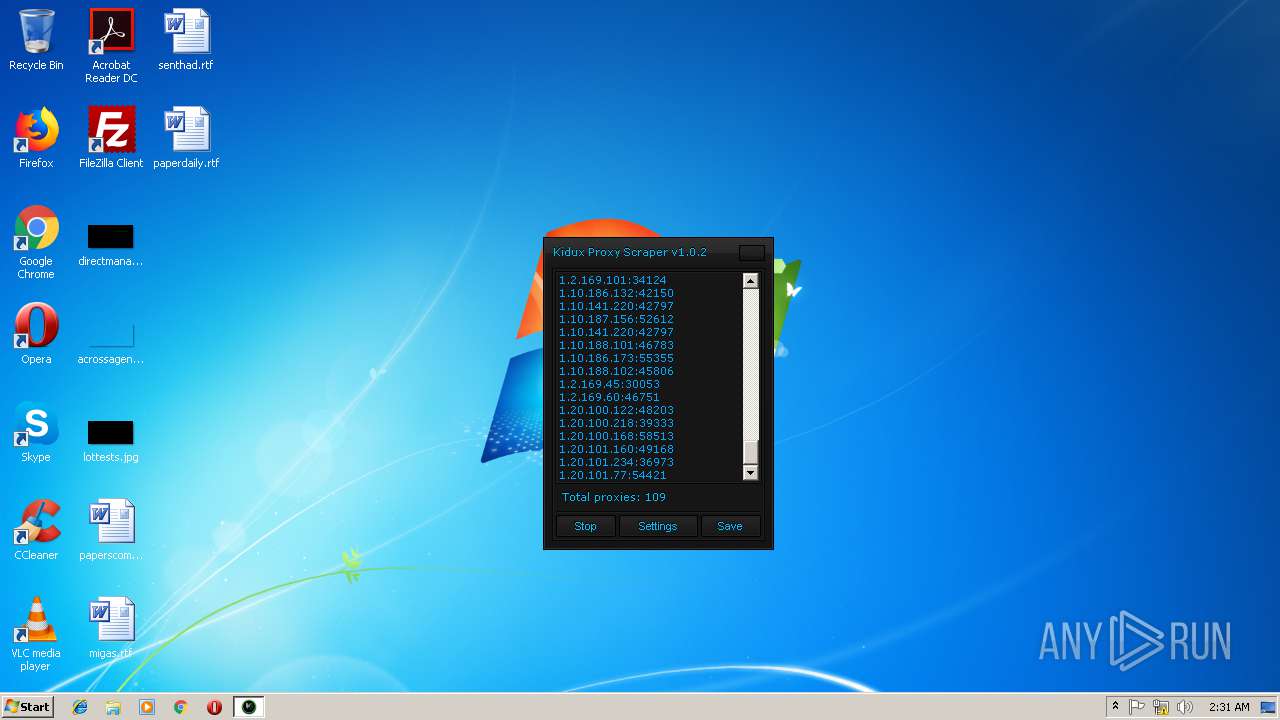This screenshot has height=720, width=1280.
Task: Click the 2:31 AM clock
Action: [1229, 707]
